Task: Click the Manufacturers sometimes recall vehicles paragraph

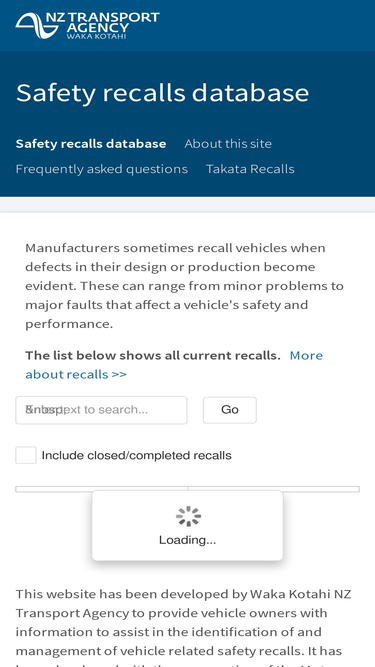Action: coord(184,286)
